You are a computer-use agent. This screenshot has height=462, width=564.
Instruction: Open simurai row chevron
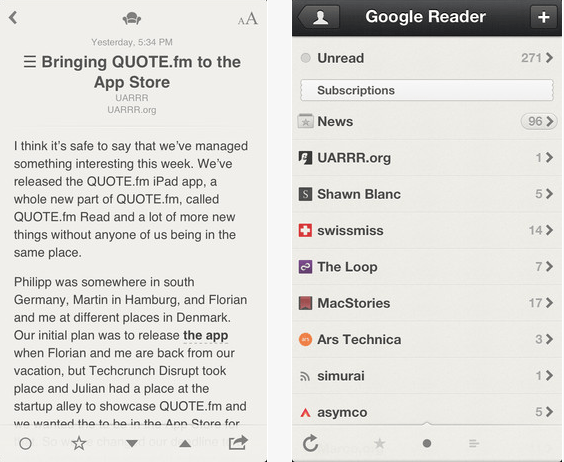(x=549, y=375)
